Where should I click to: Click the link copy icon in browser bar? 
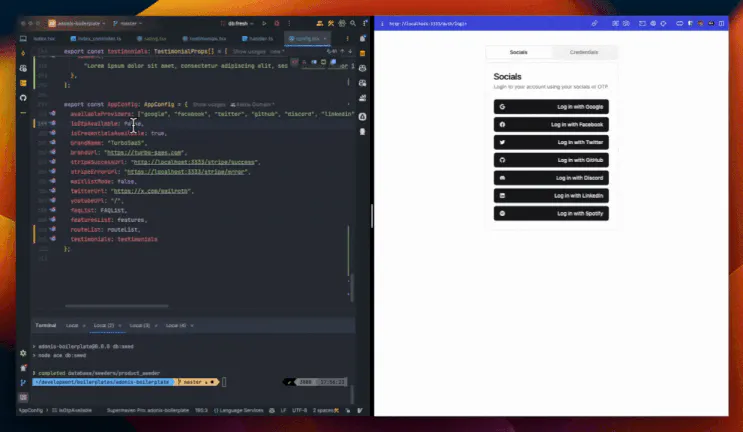pos(594,23)
